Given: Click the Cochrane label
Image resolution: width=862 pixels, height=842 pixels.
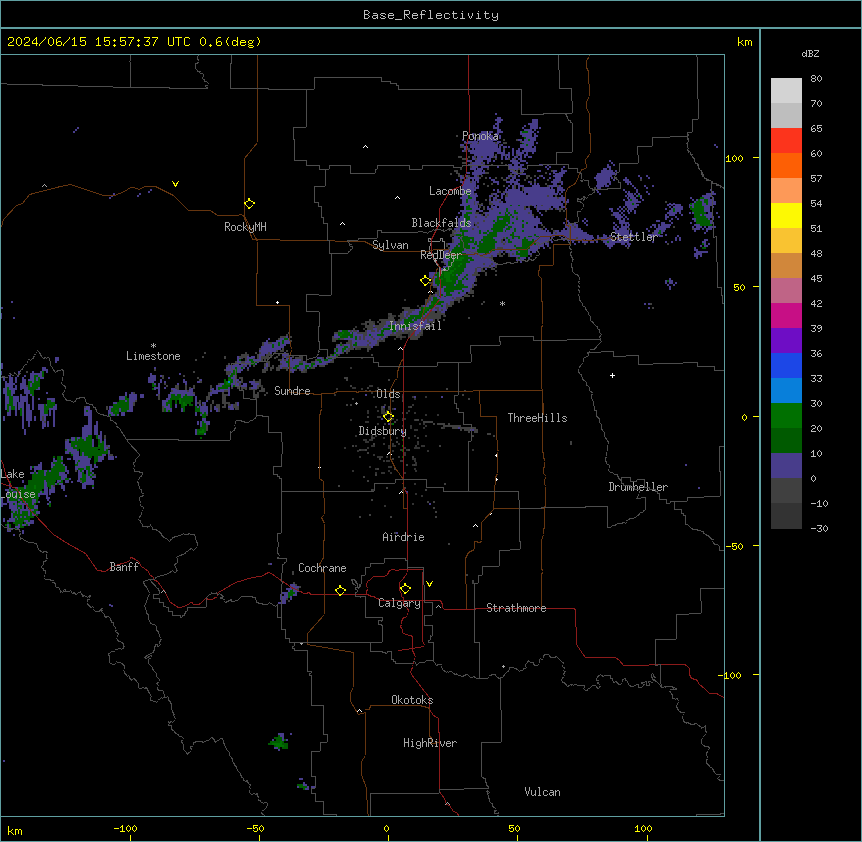Looking at the screenshot, I should point(322,568).
